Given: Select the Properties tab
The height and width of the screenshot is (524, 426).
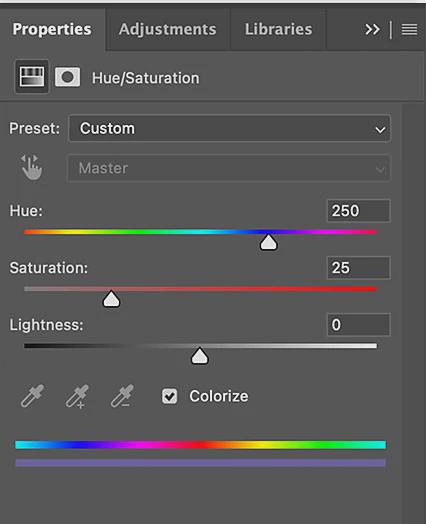Looking at the screenshot, I should 52,29.
